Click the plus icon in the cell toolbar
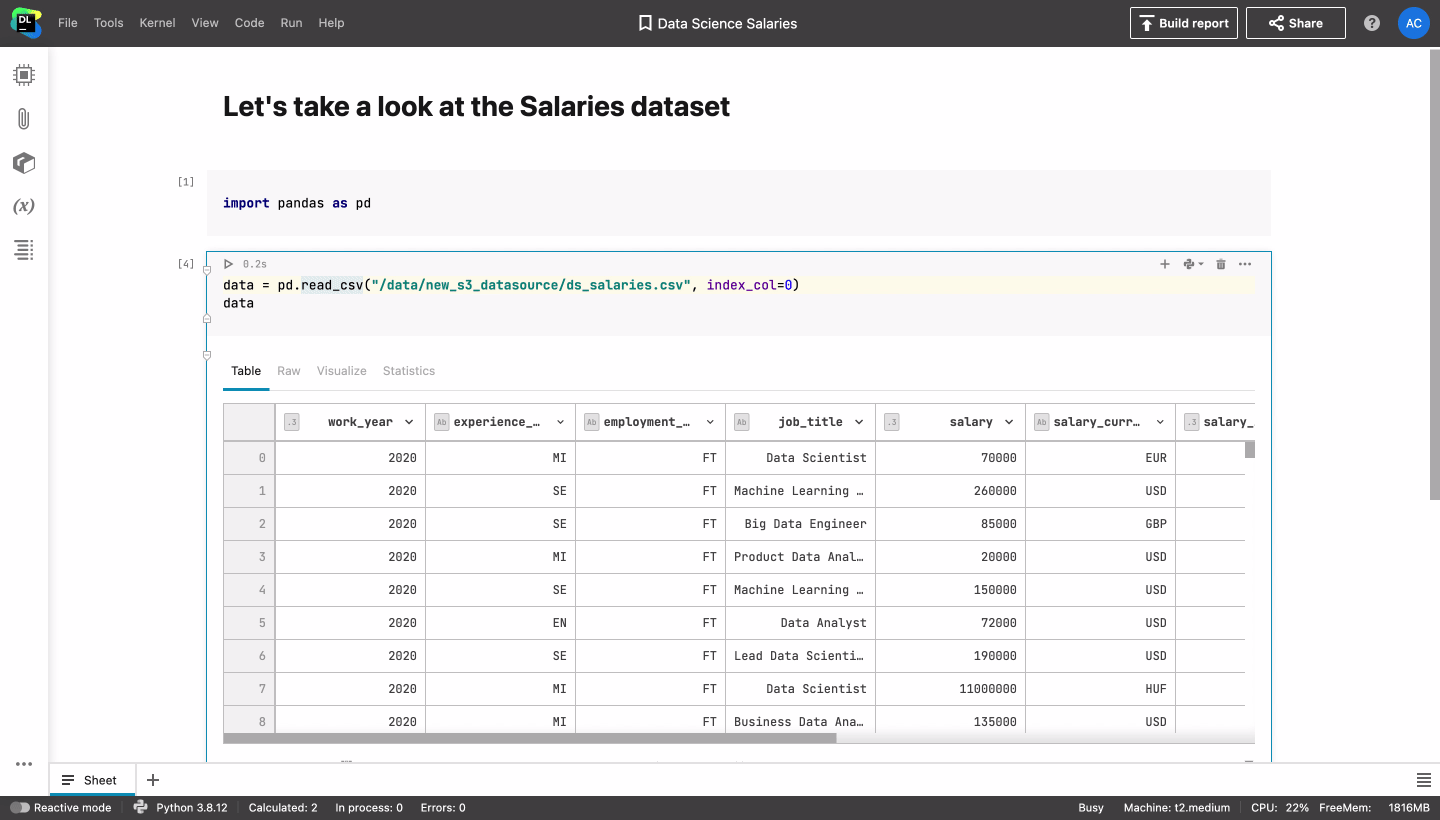Image resolution: width=1440 pixels, height=820 pixels. [x=1165, y=264]
